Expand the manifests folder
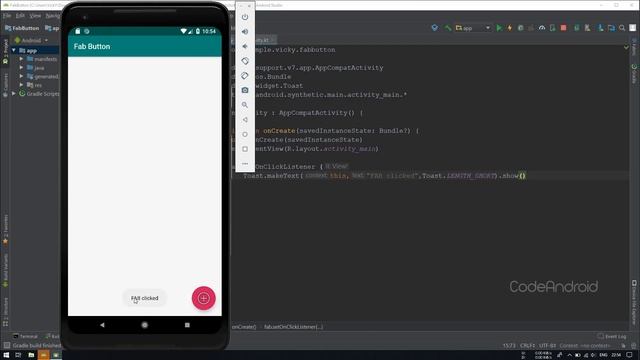This screenshot has width=640, height=360. 21,59
